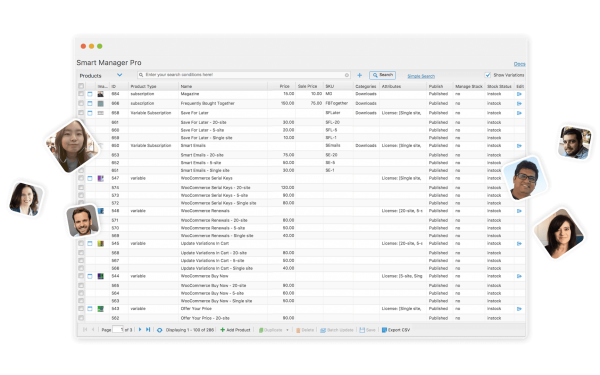The image size is (600, 375).
Task: Open edit icon for Update Variations In Cart row
Action: point(519,243)
